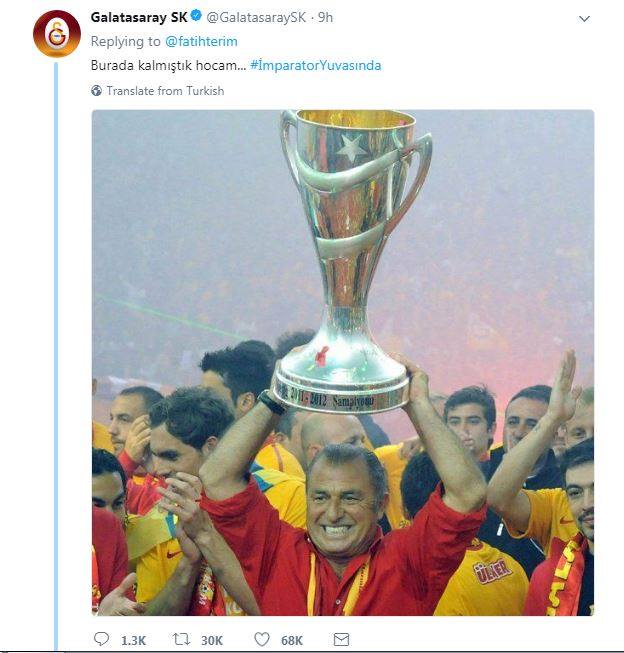Click the globe translate icon

click(96, 90)
